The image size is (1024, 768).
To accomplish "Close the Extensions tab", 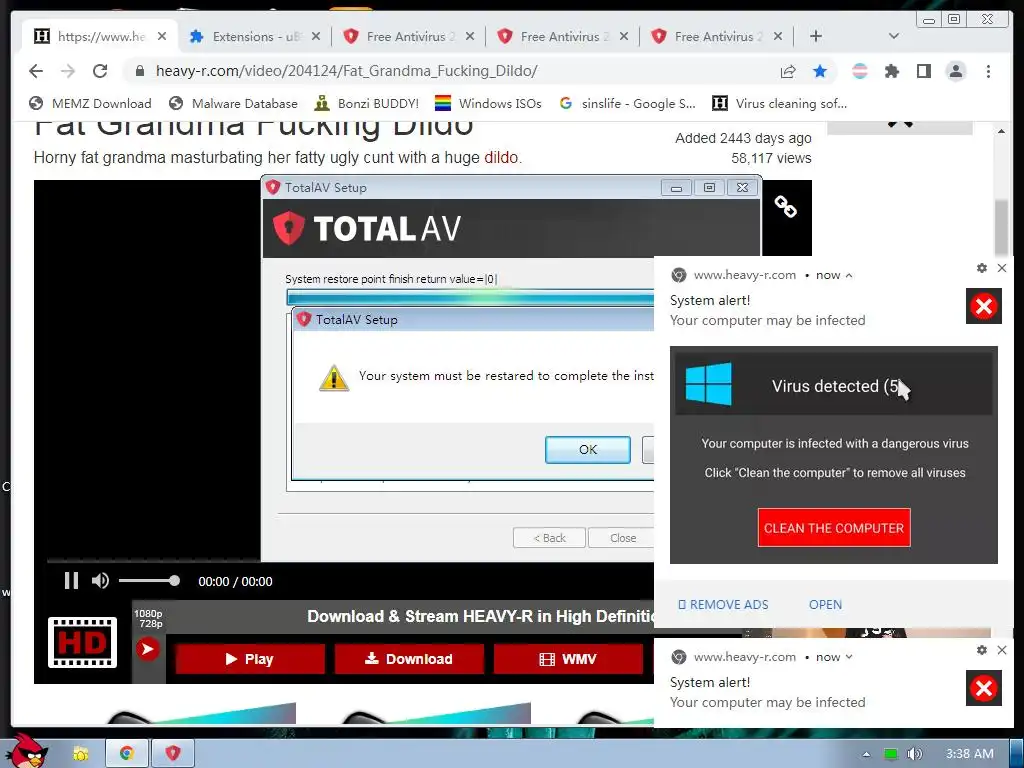I will coord(315,37).
